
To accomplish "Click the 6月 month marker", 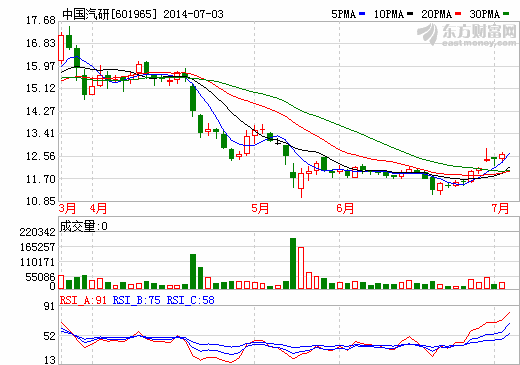I will click(345, 209).
